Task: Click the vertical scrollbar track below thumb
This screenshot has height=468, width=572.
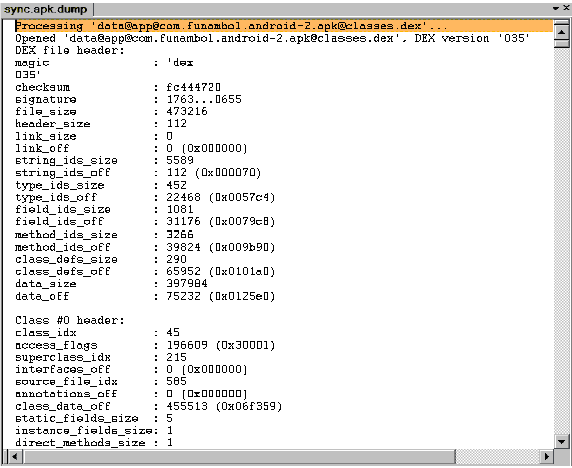Action: point(562,241)
